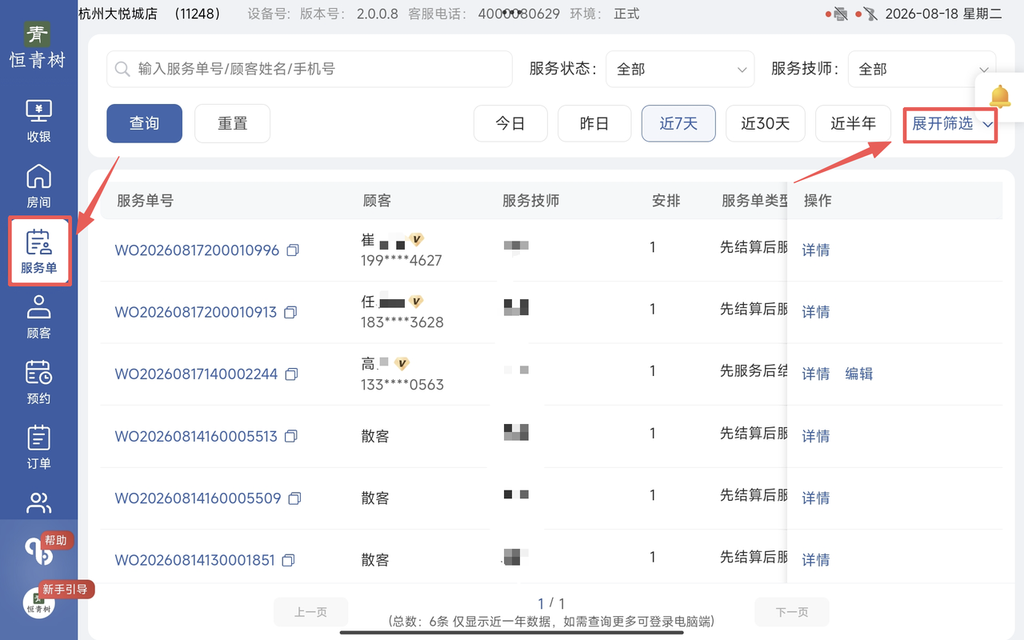Click the 操作 column header
Image resolution: width=1024 pixels, height=640 pixels.
point(818,200)
